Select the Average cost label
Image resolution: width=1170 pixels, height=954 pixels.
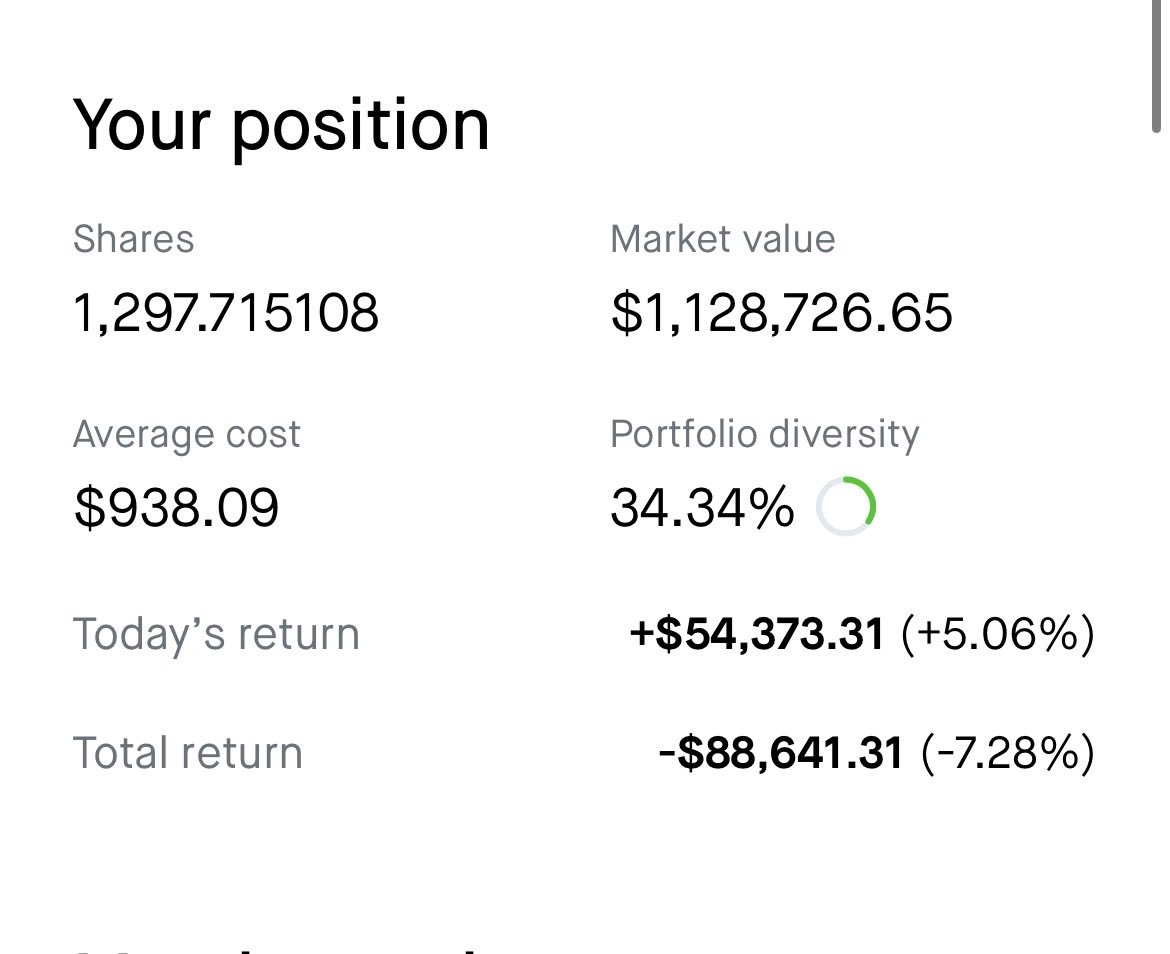pyautogui.click(x=187, y=434)
